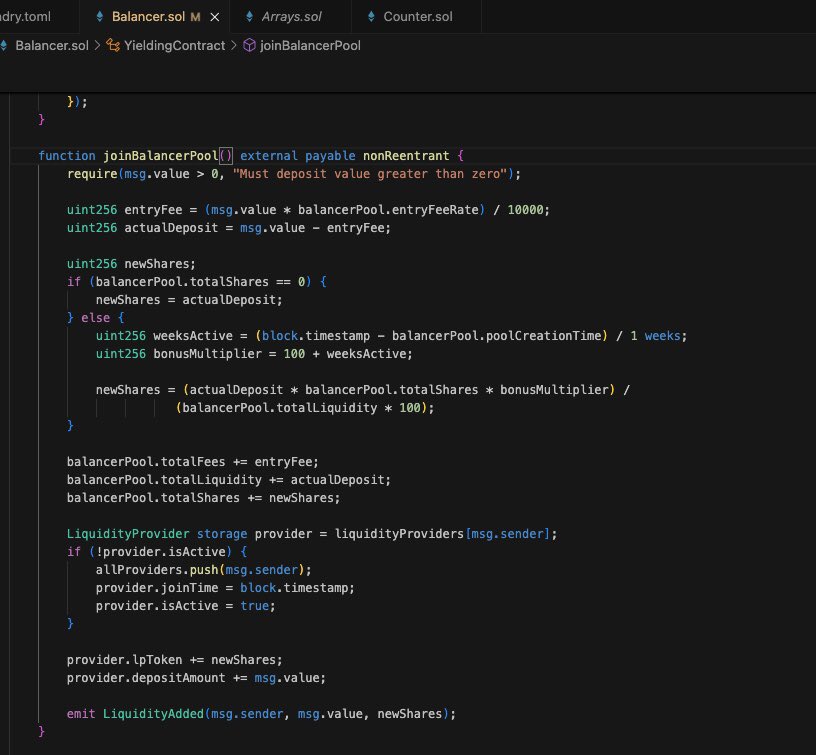Click the entryFee variable declaration
This screenshot has height=755, width=816.
[x=153, y=210]
